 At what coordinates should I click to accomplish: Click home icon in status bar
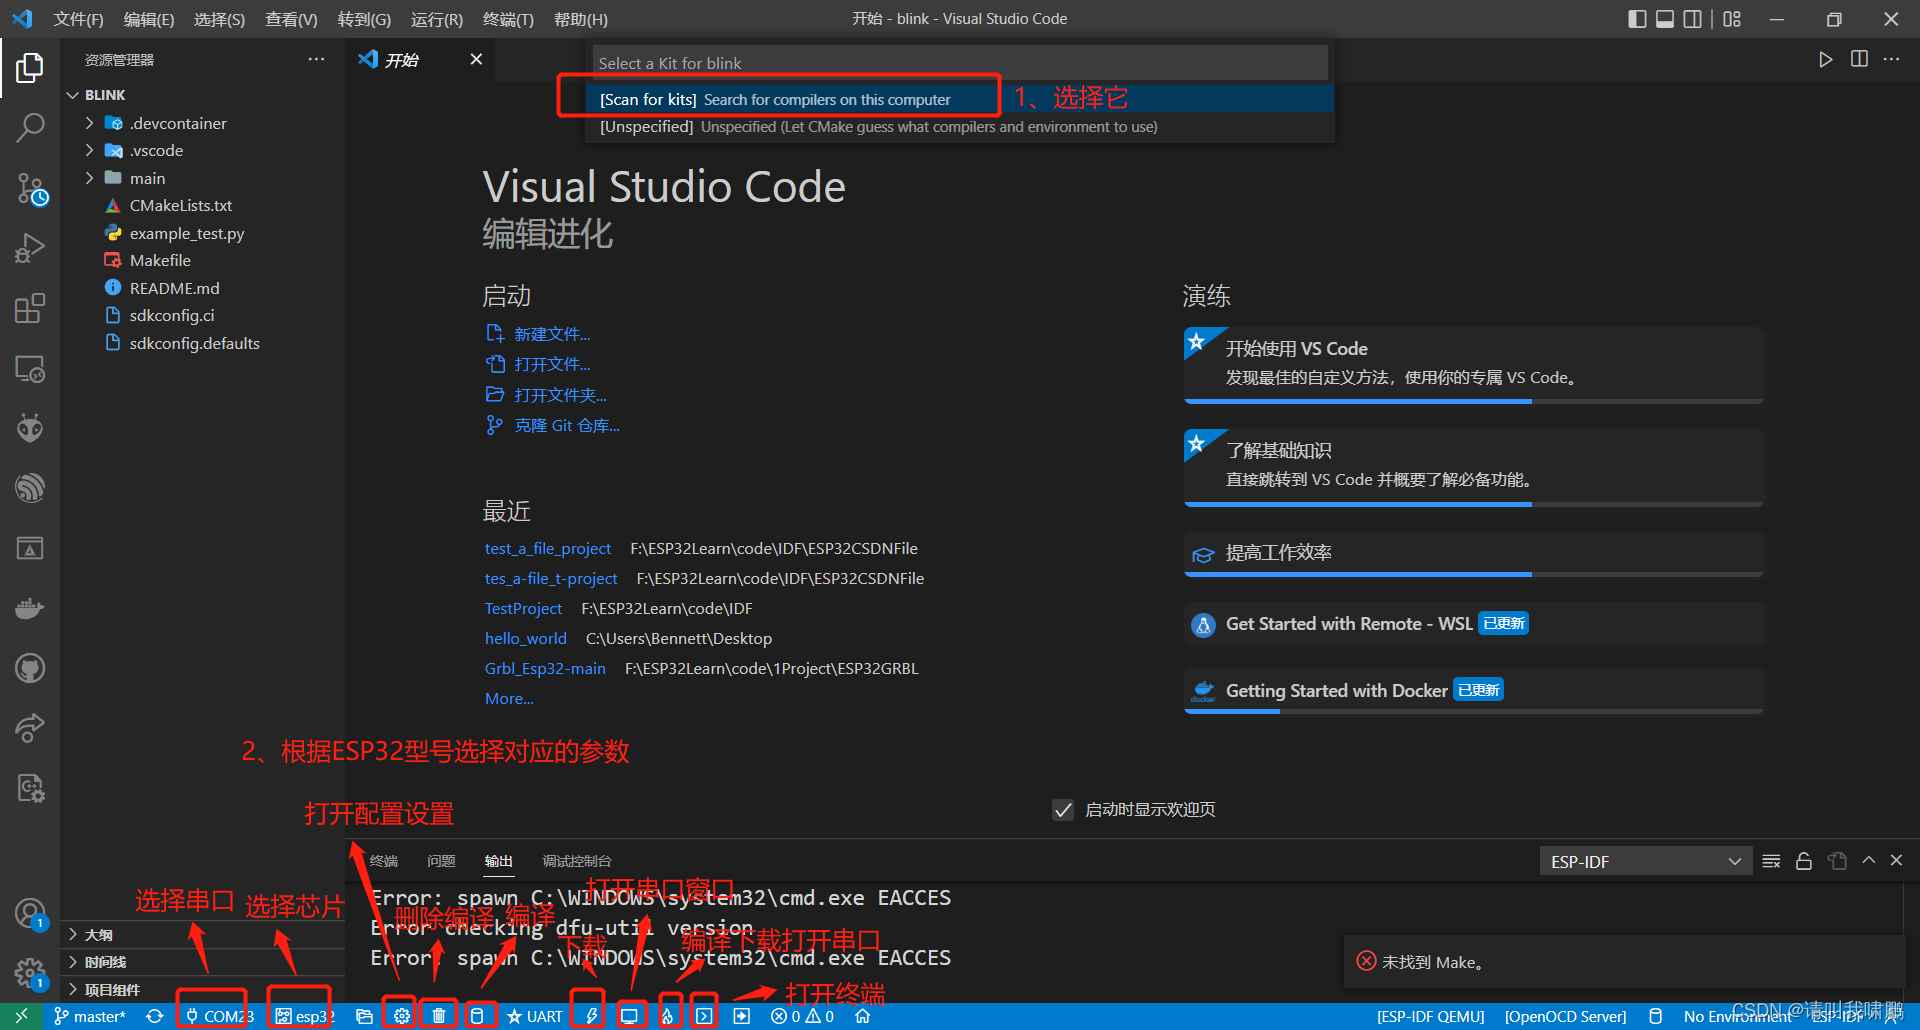(863, 1016)
